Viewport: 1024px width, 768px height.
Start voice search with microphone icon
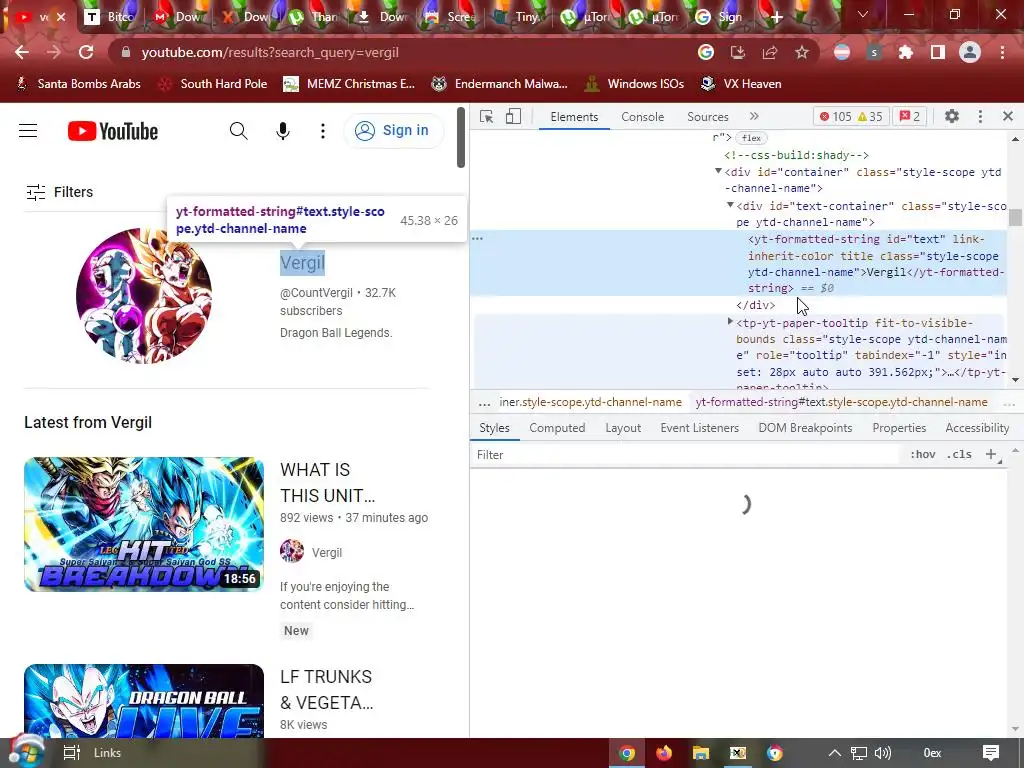coord(283,131)
